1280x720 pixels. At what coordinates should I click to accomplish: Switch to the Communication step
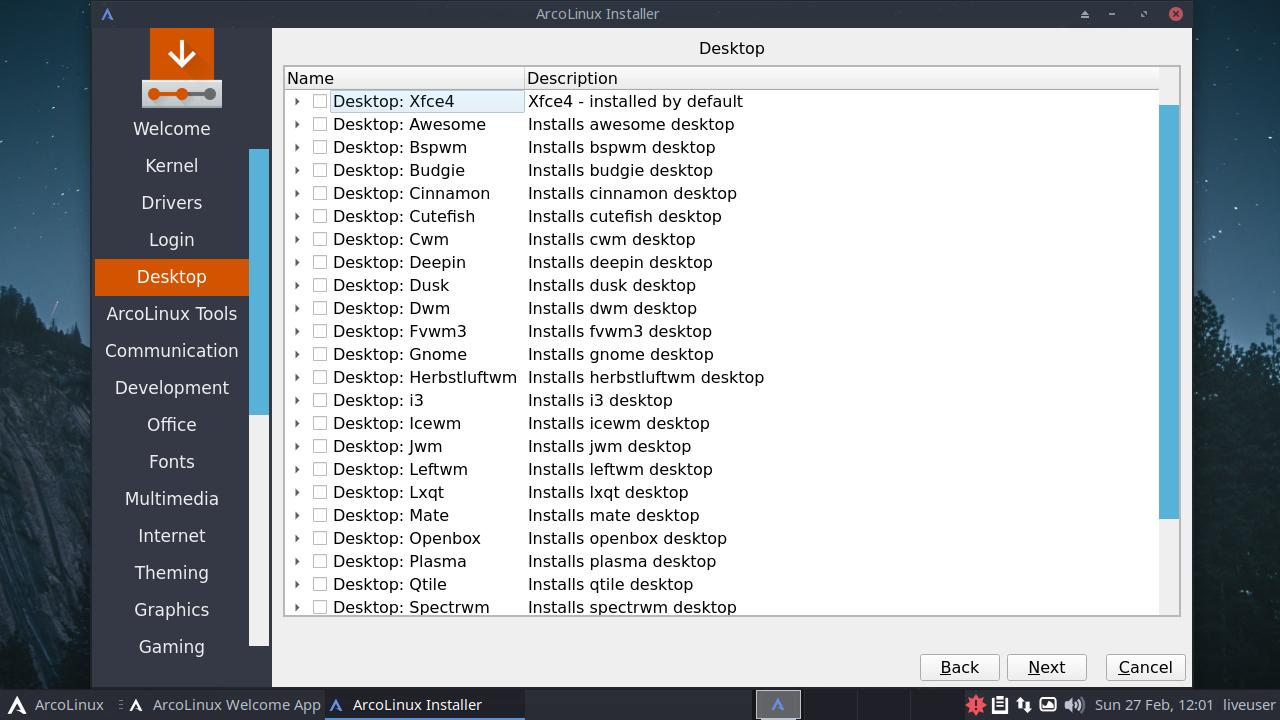[x=172, y=351]
